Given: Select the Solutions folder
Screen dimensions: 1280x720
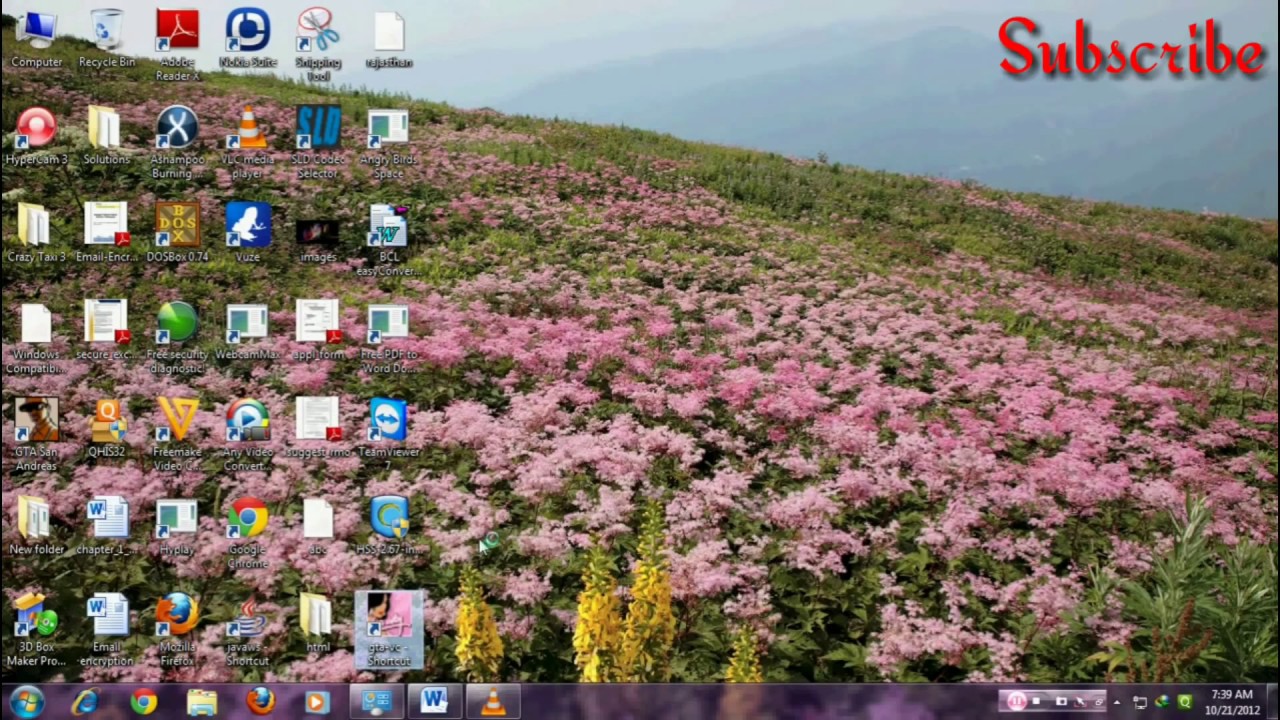Looking at the screenshot, I should coord(106,135).
